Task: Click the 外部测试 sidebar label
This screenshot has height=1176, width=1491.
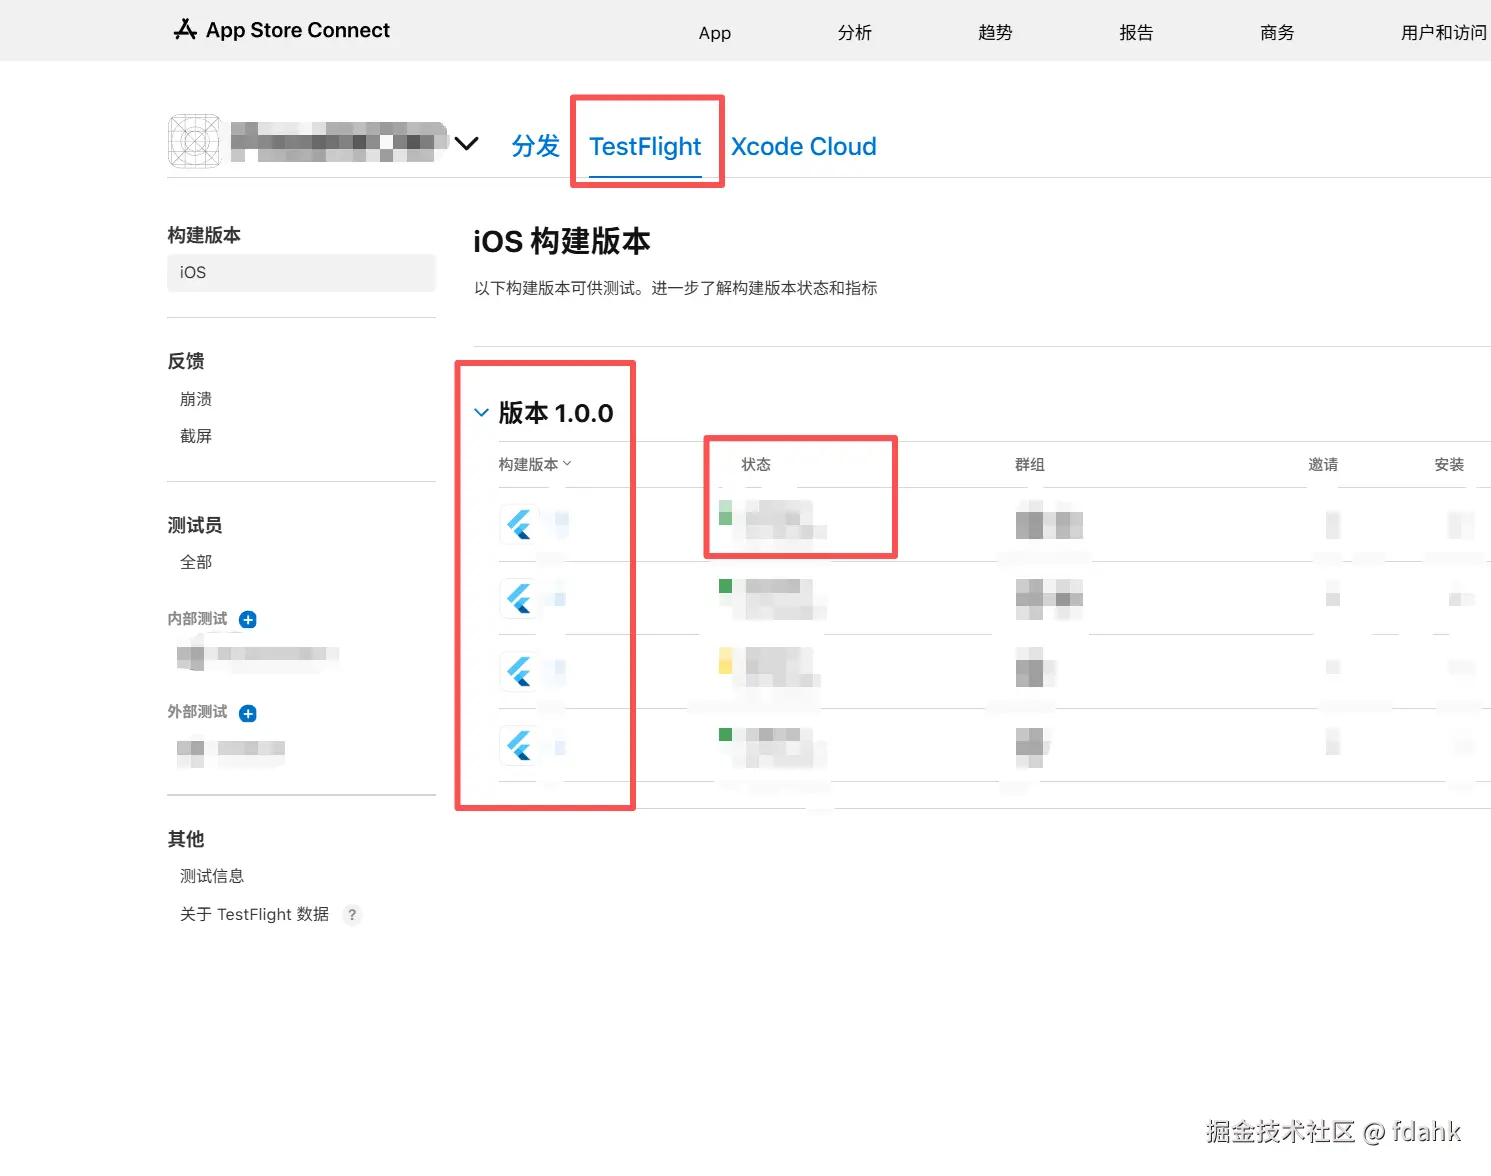Action: (197, 712)
